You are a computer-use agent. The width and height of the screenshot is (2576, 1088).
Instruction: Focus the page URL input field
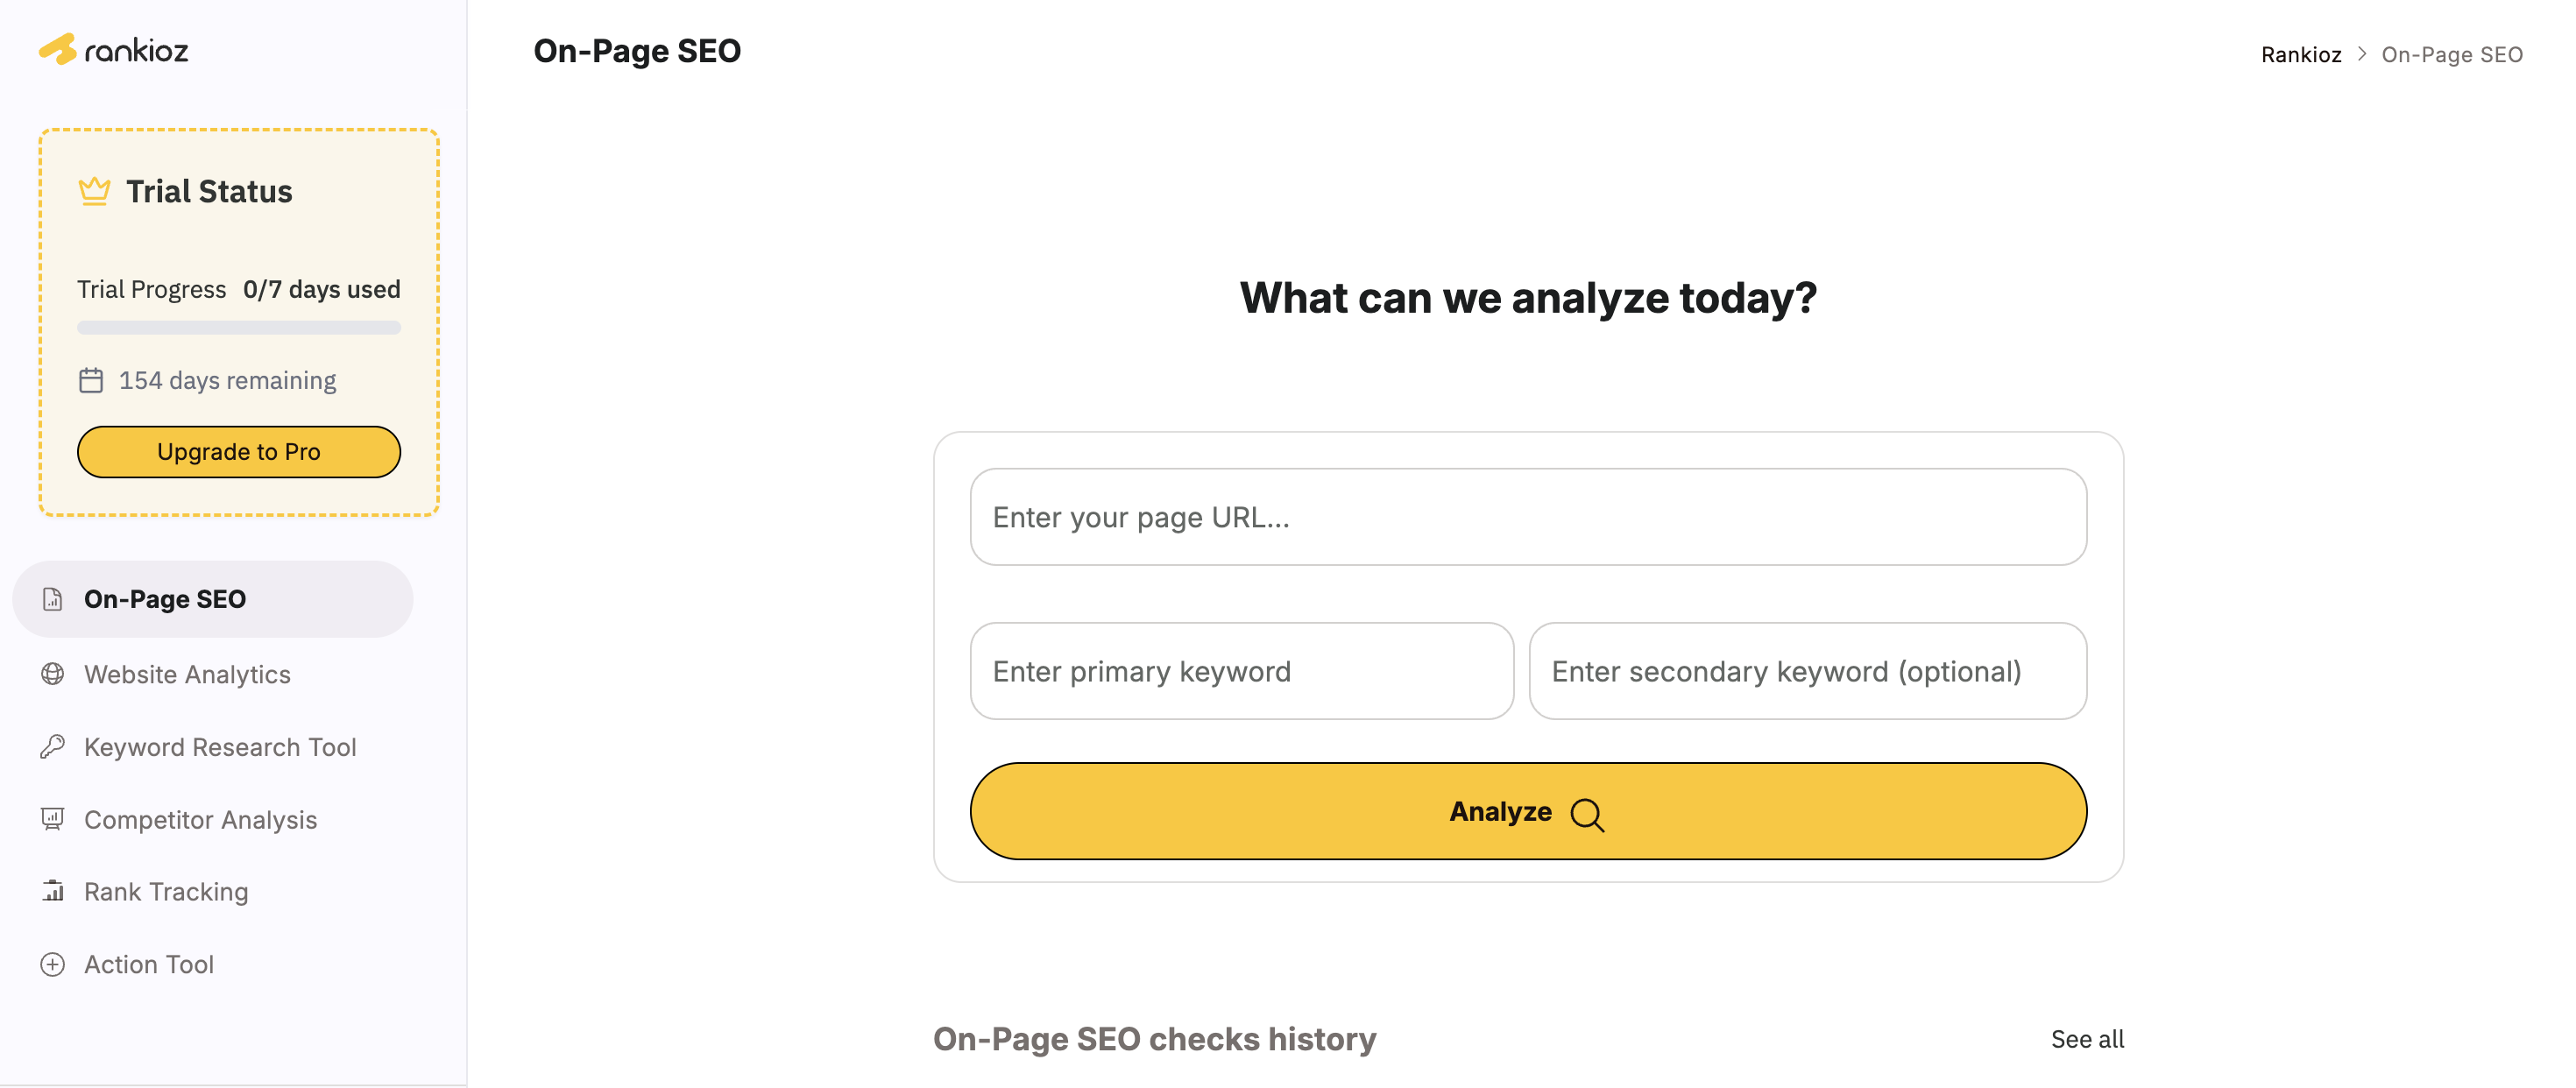(x=1527, y=517)
